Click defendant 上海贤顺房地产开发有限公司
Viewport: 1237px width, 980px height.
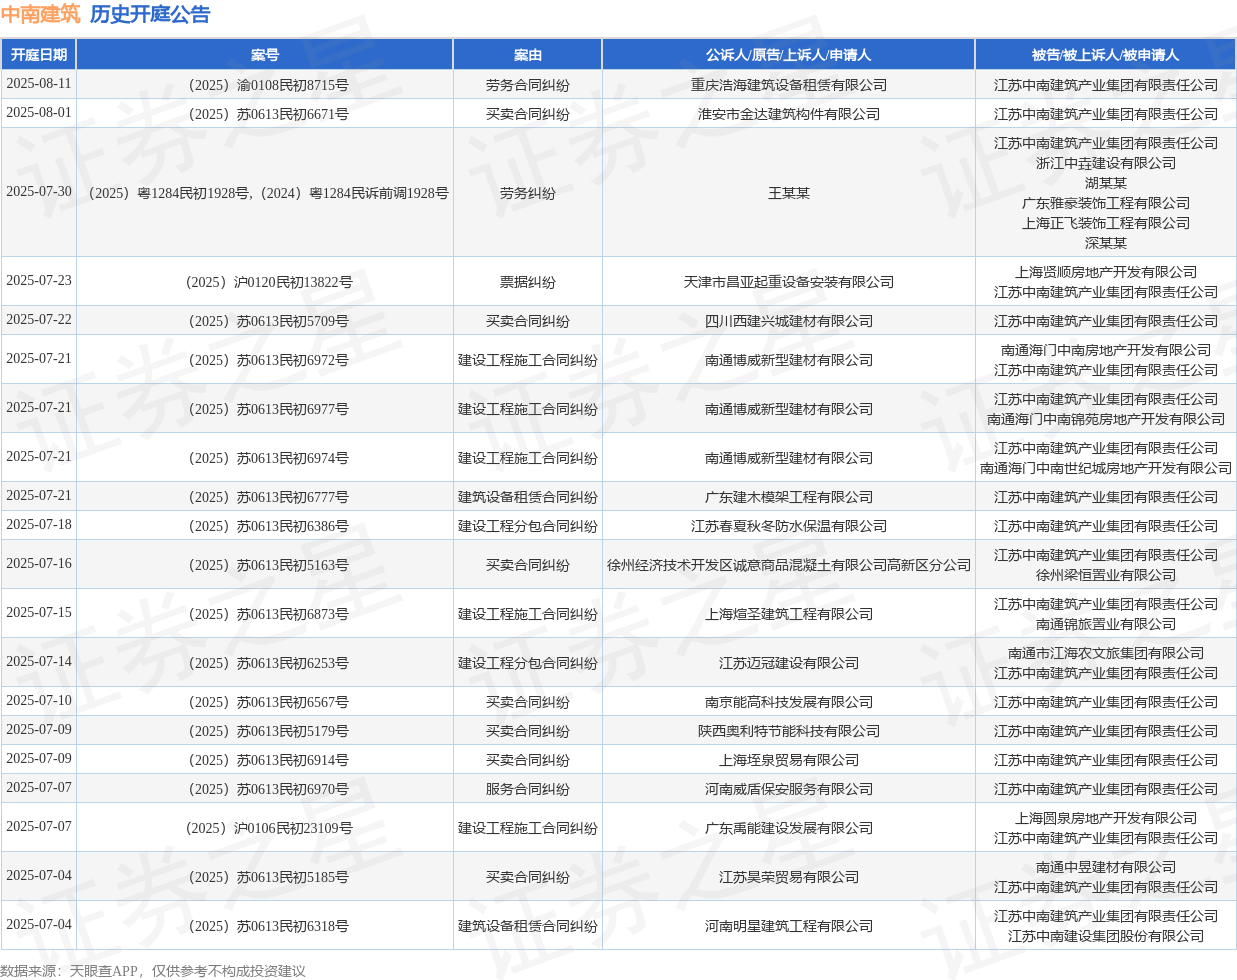[x=1106, y=272]
